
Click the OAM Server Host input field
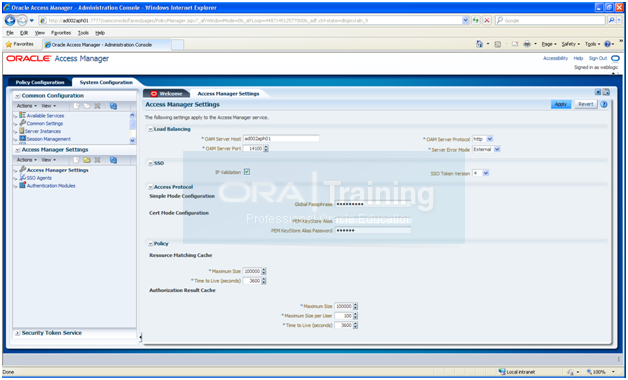281,139
